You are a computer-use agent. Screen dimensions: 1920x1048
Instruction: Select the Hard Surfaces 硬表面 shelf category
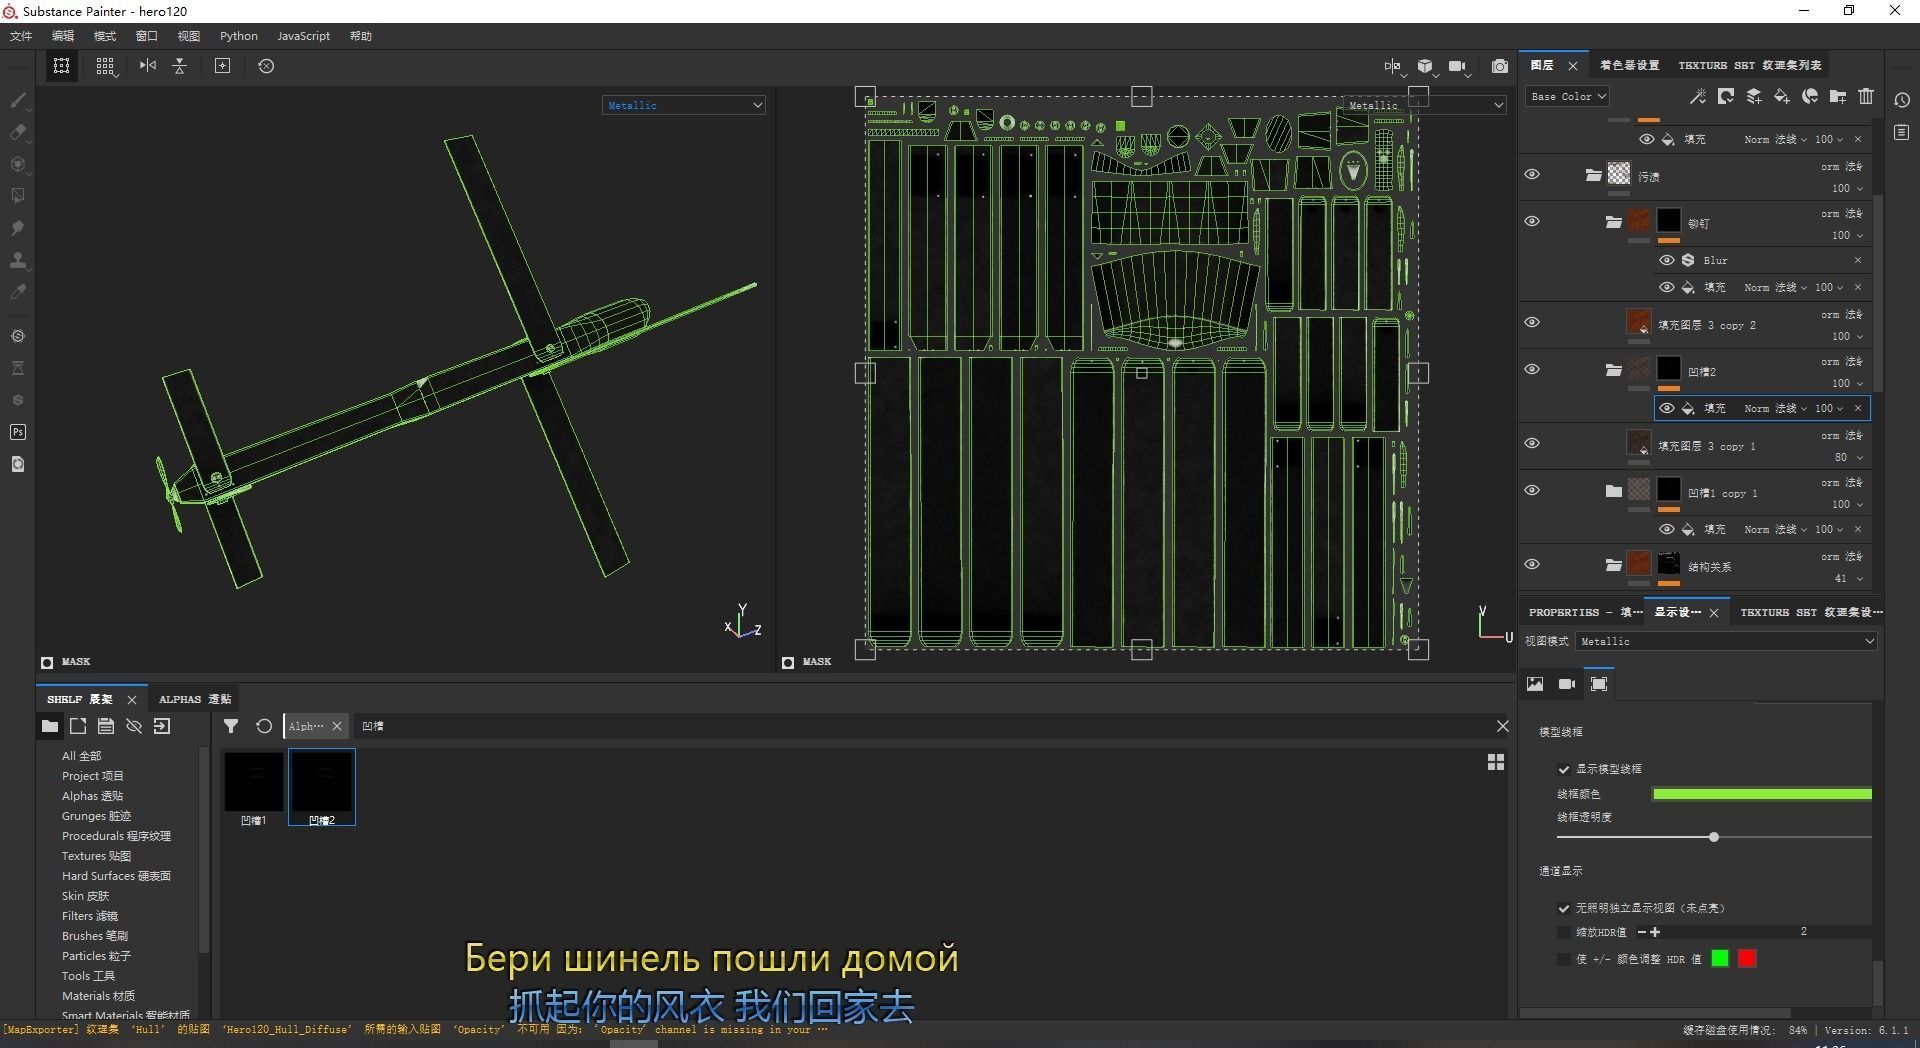pos(116,876)
